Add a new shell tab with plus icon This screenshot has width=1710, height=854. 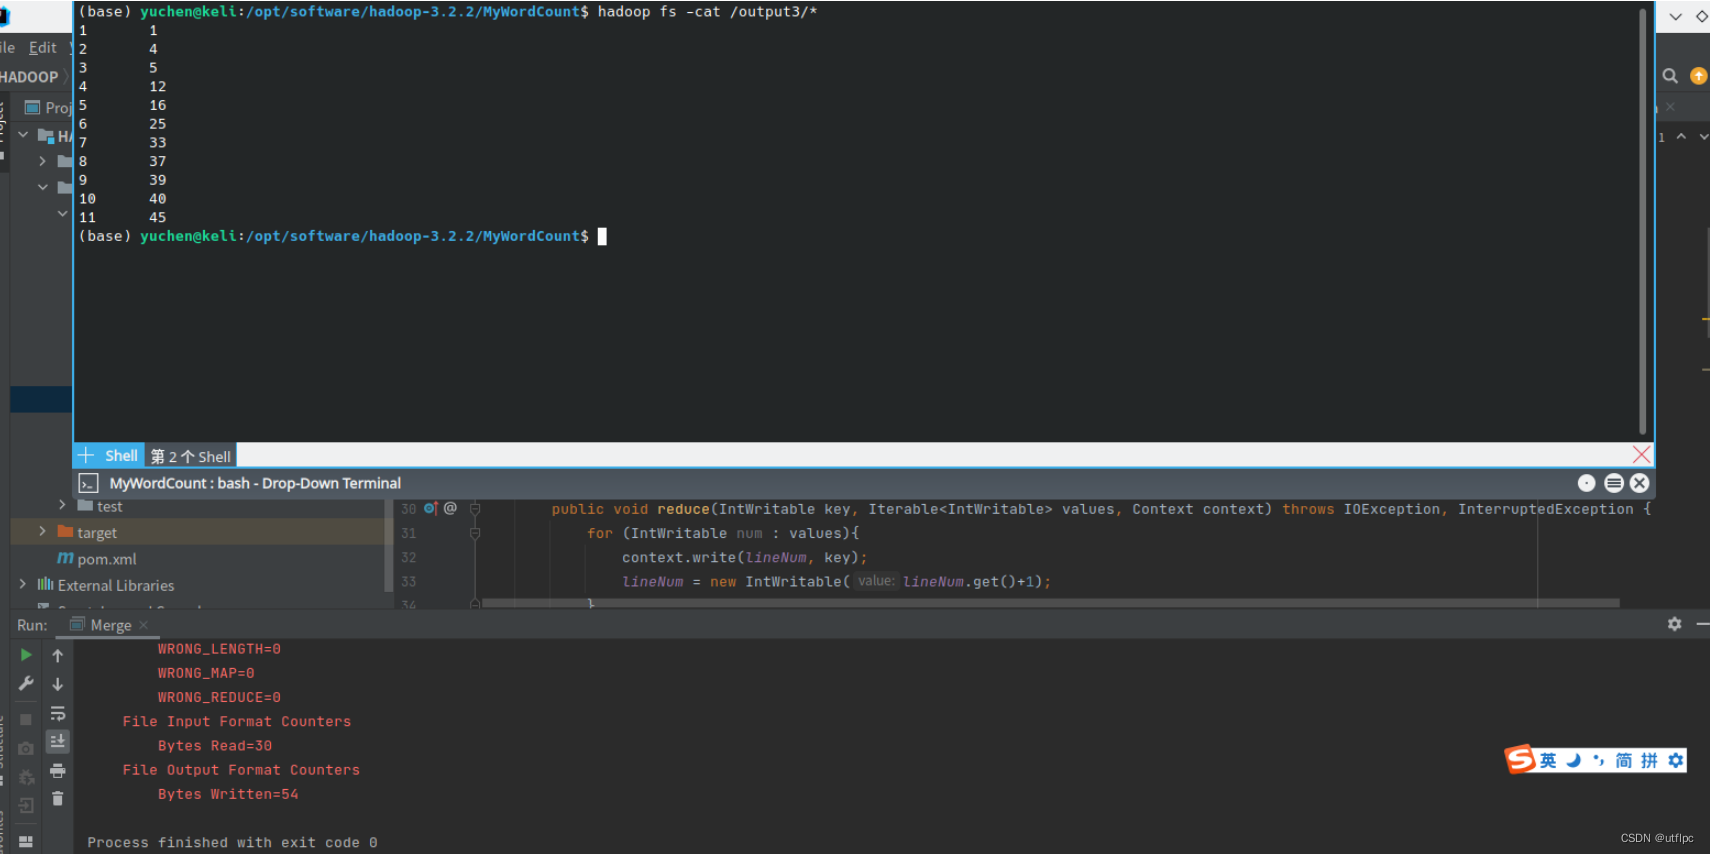coord(86,456)
